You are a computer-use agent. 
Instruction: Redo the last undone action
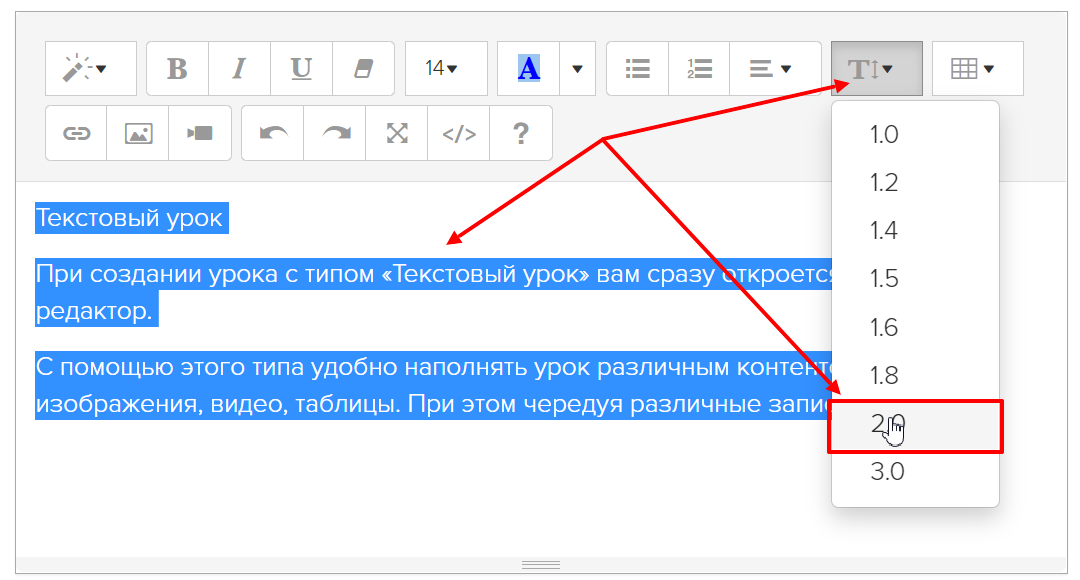click(335, 133)
